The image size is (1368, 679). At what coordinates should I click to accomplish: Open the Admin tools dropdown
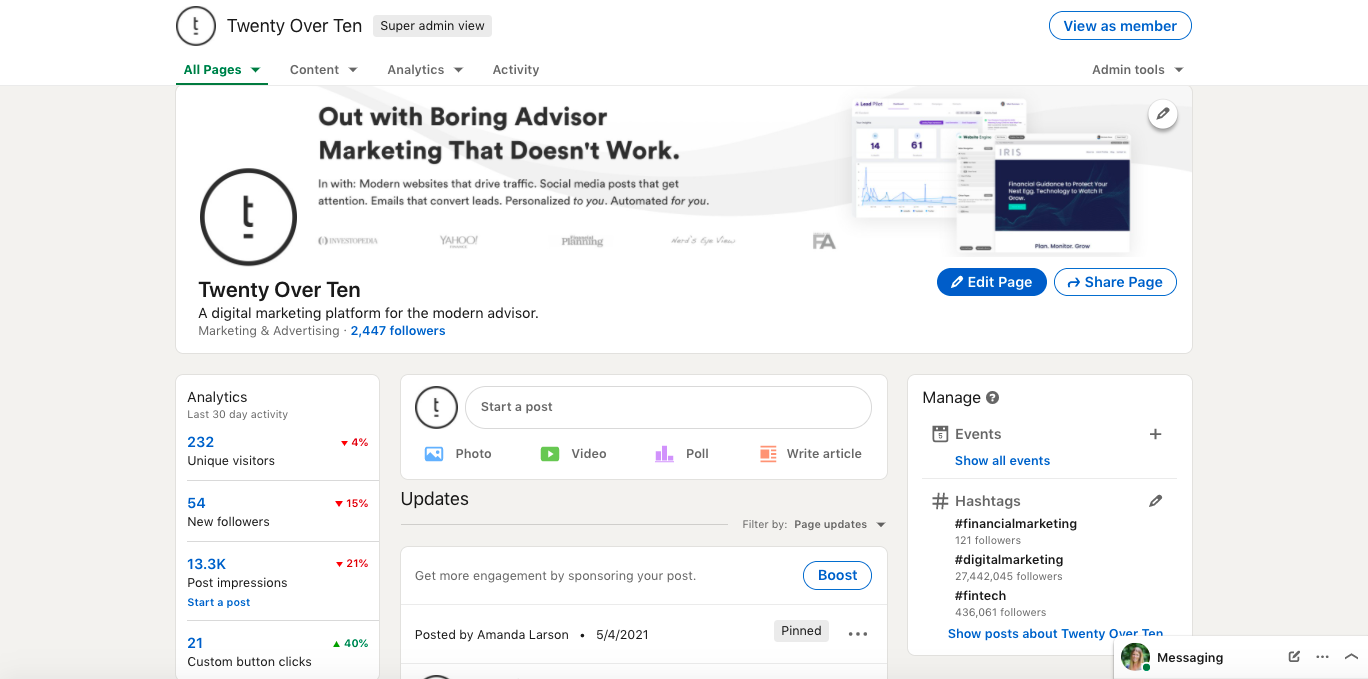click(x=1138, y=70)
